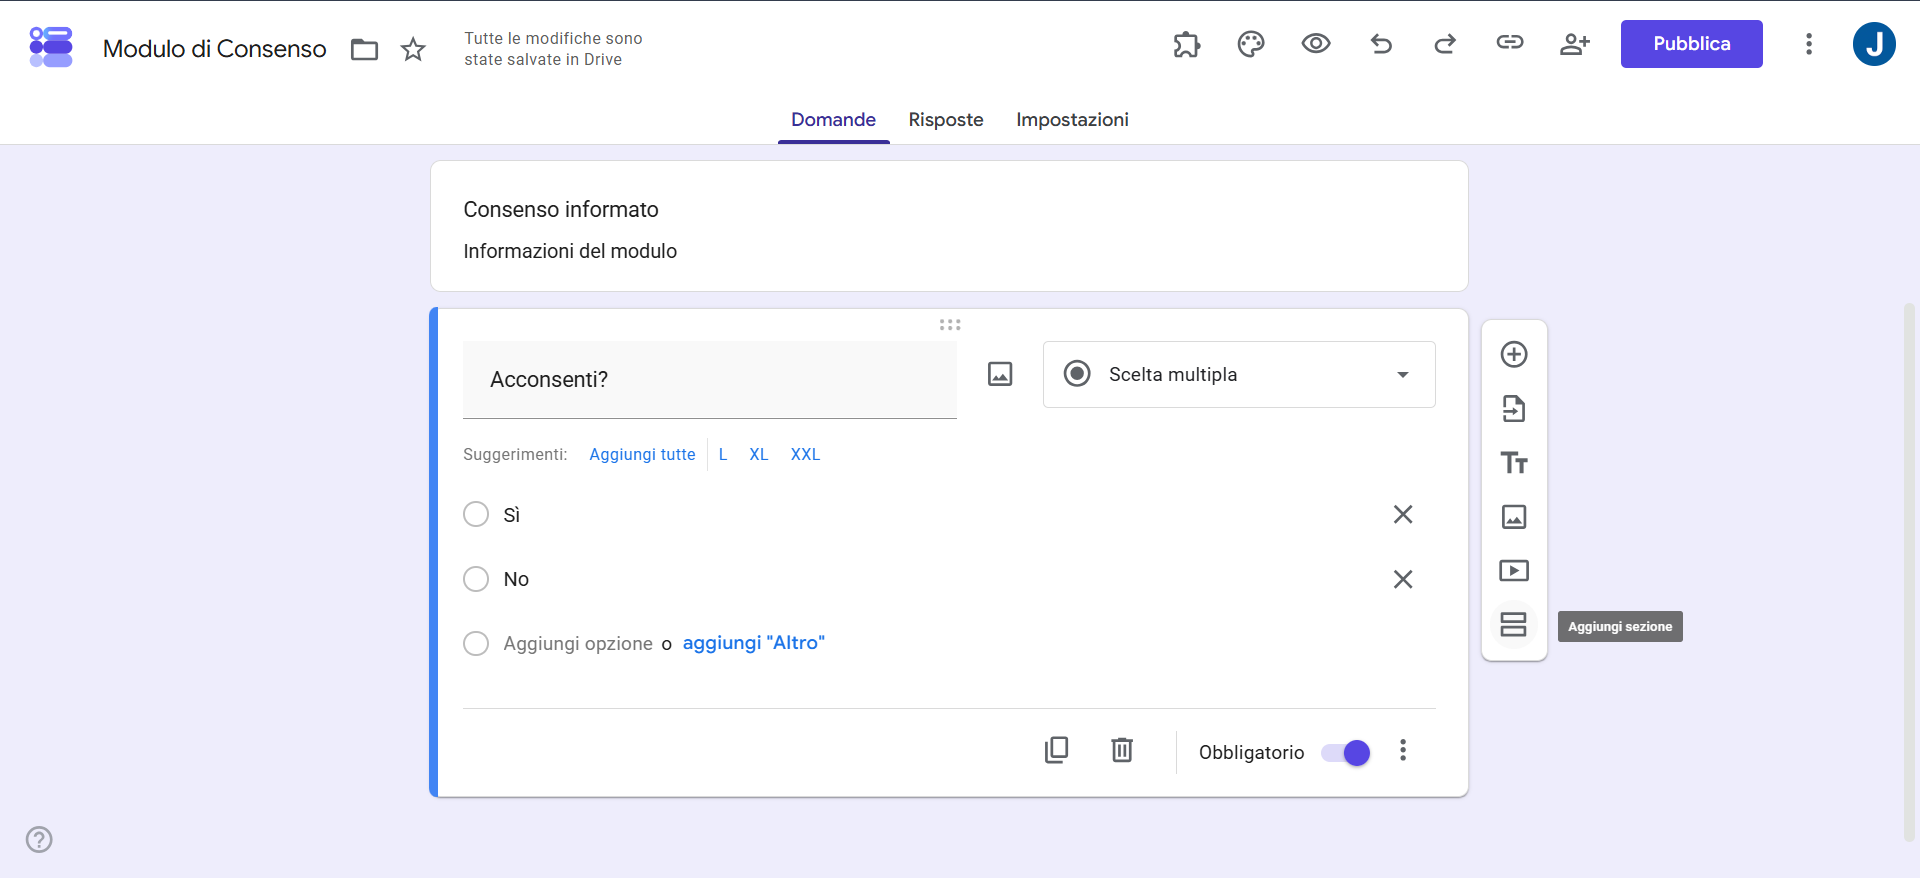Grab question drag handle dots

click(950, 325)
